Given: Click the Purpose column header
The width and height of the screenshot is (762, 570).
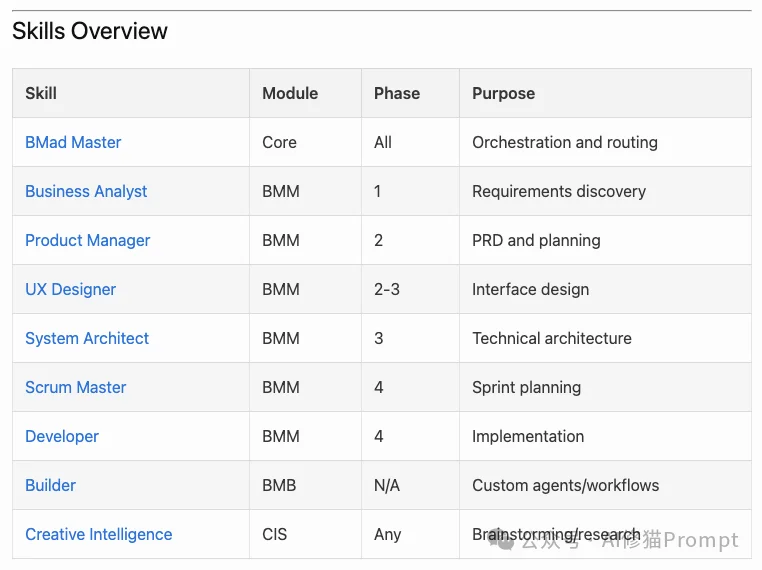Looking at the screenshot, I should point(503,93).
